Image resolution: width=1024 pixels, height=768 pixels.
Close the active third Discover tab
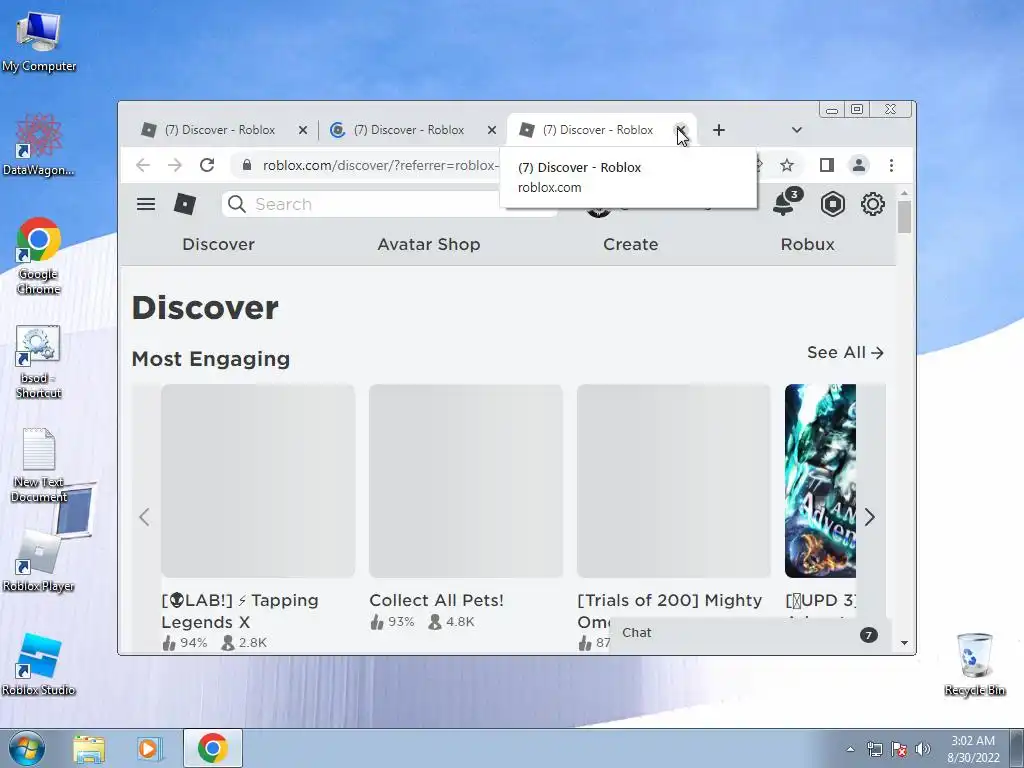[x=680, y=130]
